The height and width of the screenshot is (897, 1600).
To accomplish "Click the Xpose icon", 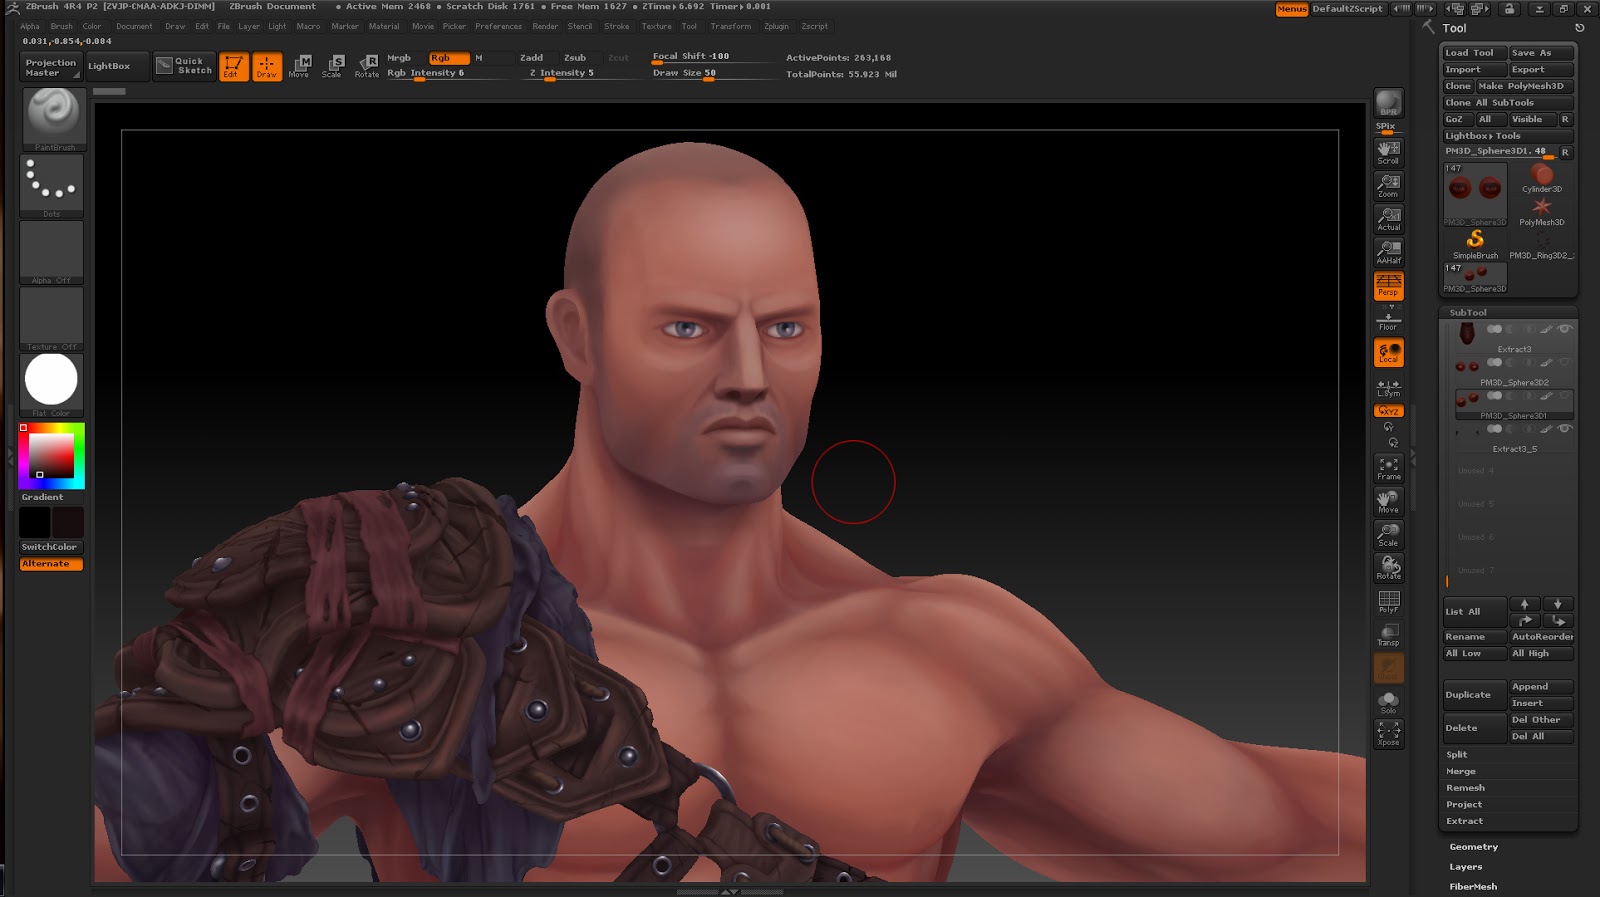I will [1388, 733].
